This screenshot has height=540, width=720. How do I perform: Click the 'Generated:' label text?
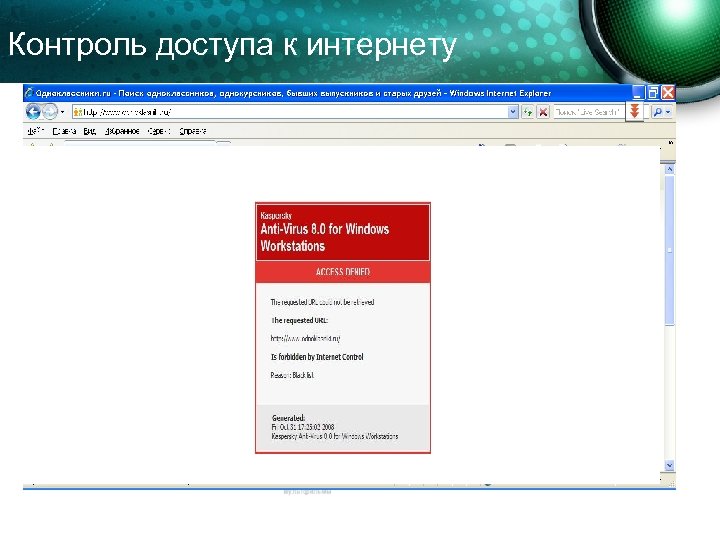288,418
